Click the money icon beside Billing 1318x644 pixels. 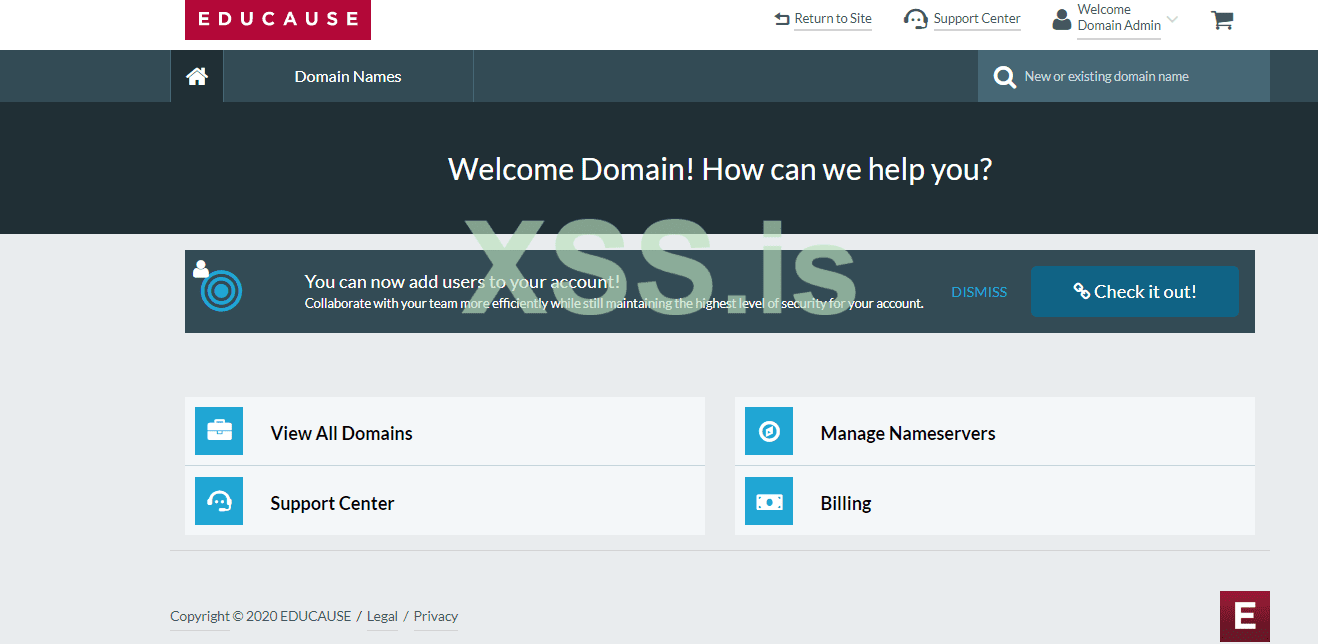(x=769, y=501)
